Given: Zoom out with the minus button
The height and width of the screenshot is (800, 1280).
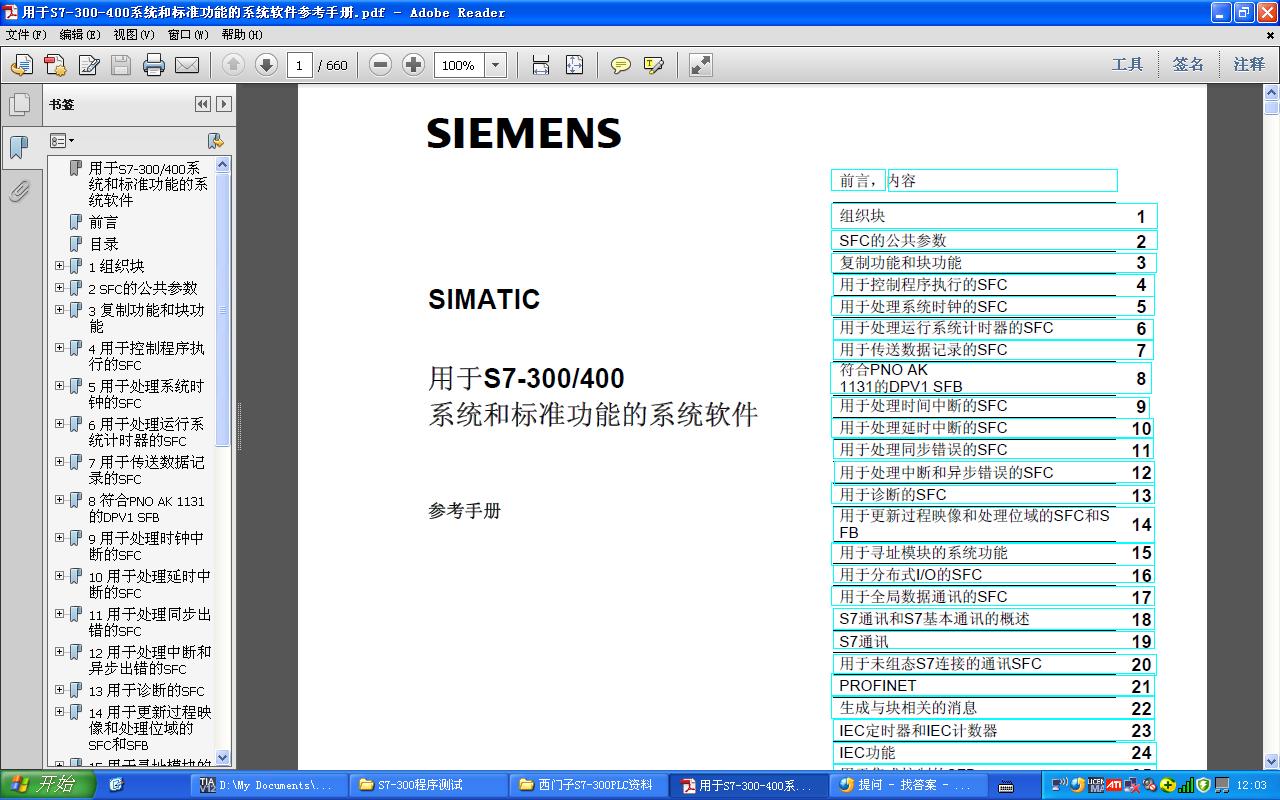Looking at the screenshot, I should pos(380,65).
